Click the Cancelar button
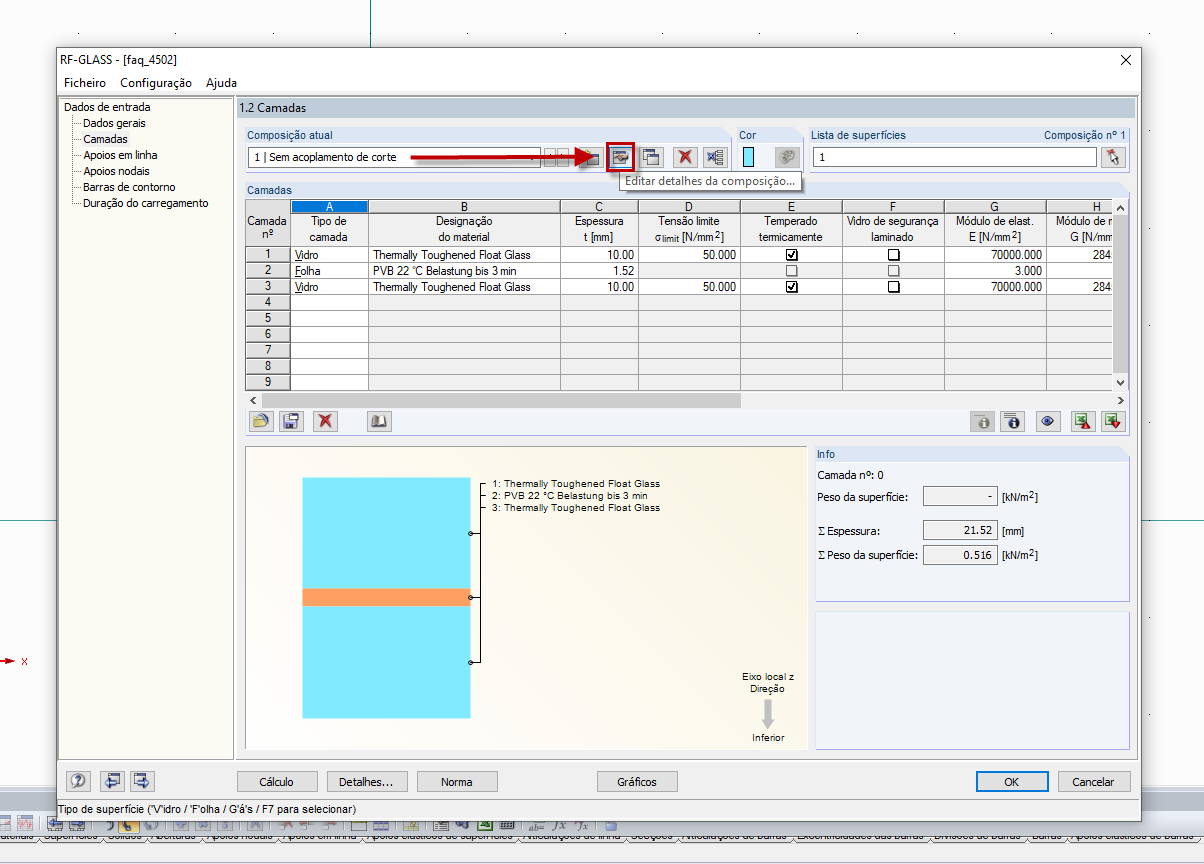The width and height of the screenshot is (1204, 864). [1094, 781]
